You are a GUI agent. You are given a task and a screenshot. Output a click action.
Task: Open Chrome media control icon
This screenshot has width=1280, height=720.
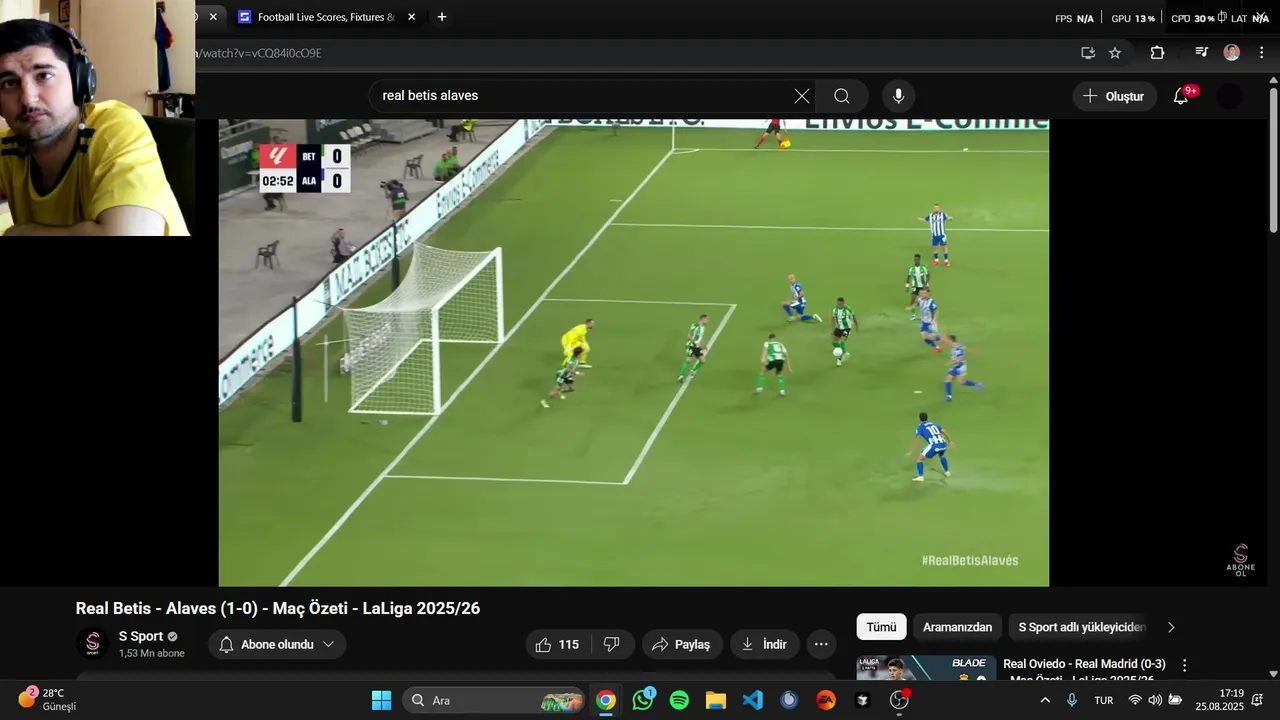[x=1201, y=53]
